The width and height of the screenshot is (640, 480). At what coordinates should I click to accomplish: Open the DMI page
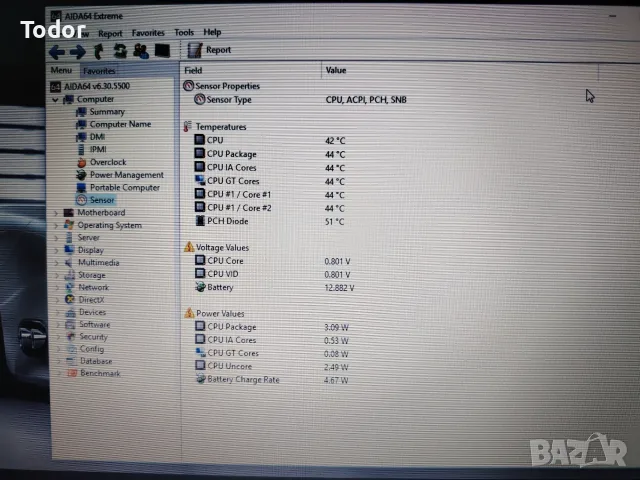[91, 137]
